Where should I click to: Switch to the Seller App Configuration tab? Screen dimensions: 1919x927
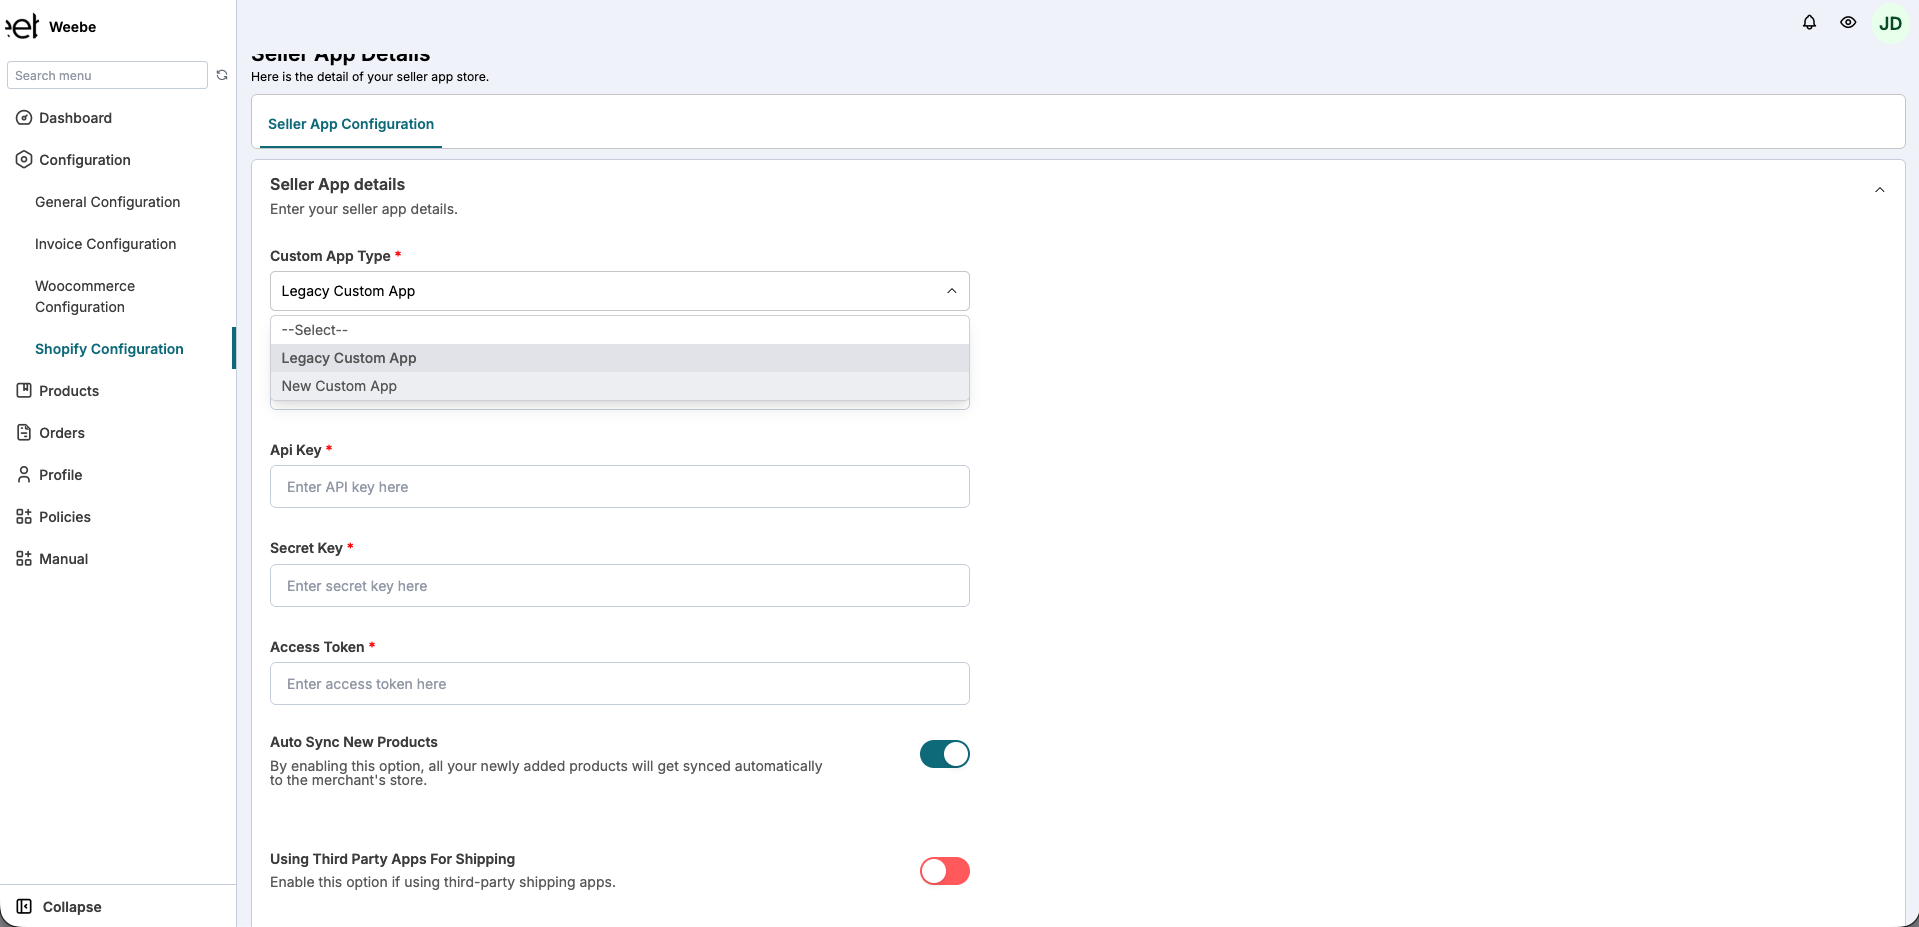tap(350, 124)
